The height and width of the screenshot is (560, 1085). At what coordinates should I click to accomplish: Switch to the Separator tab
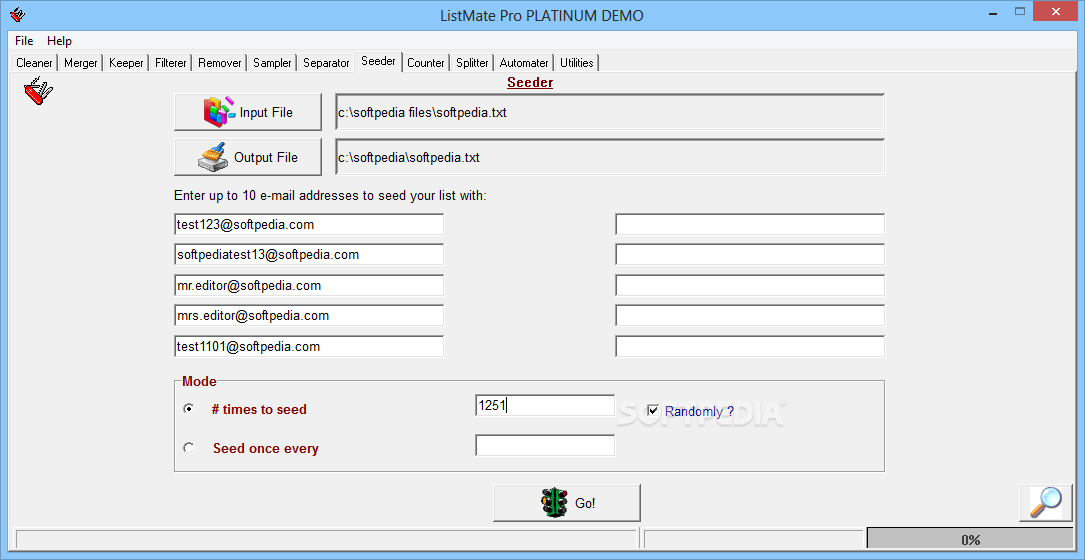[x=326, y=62]
